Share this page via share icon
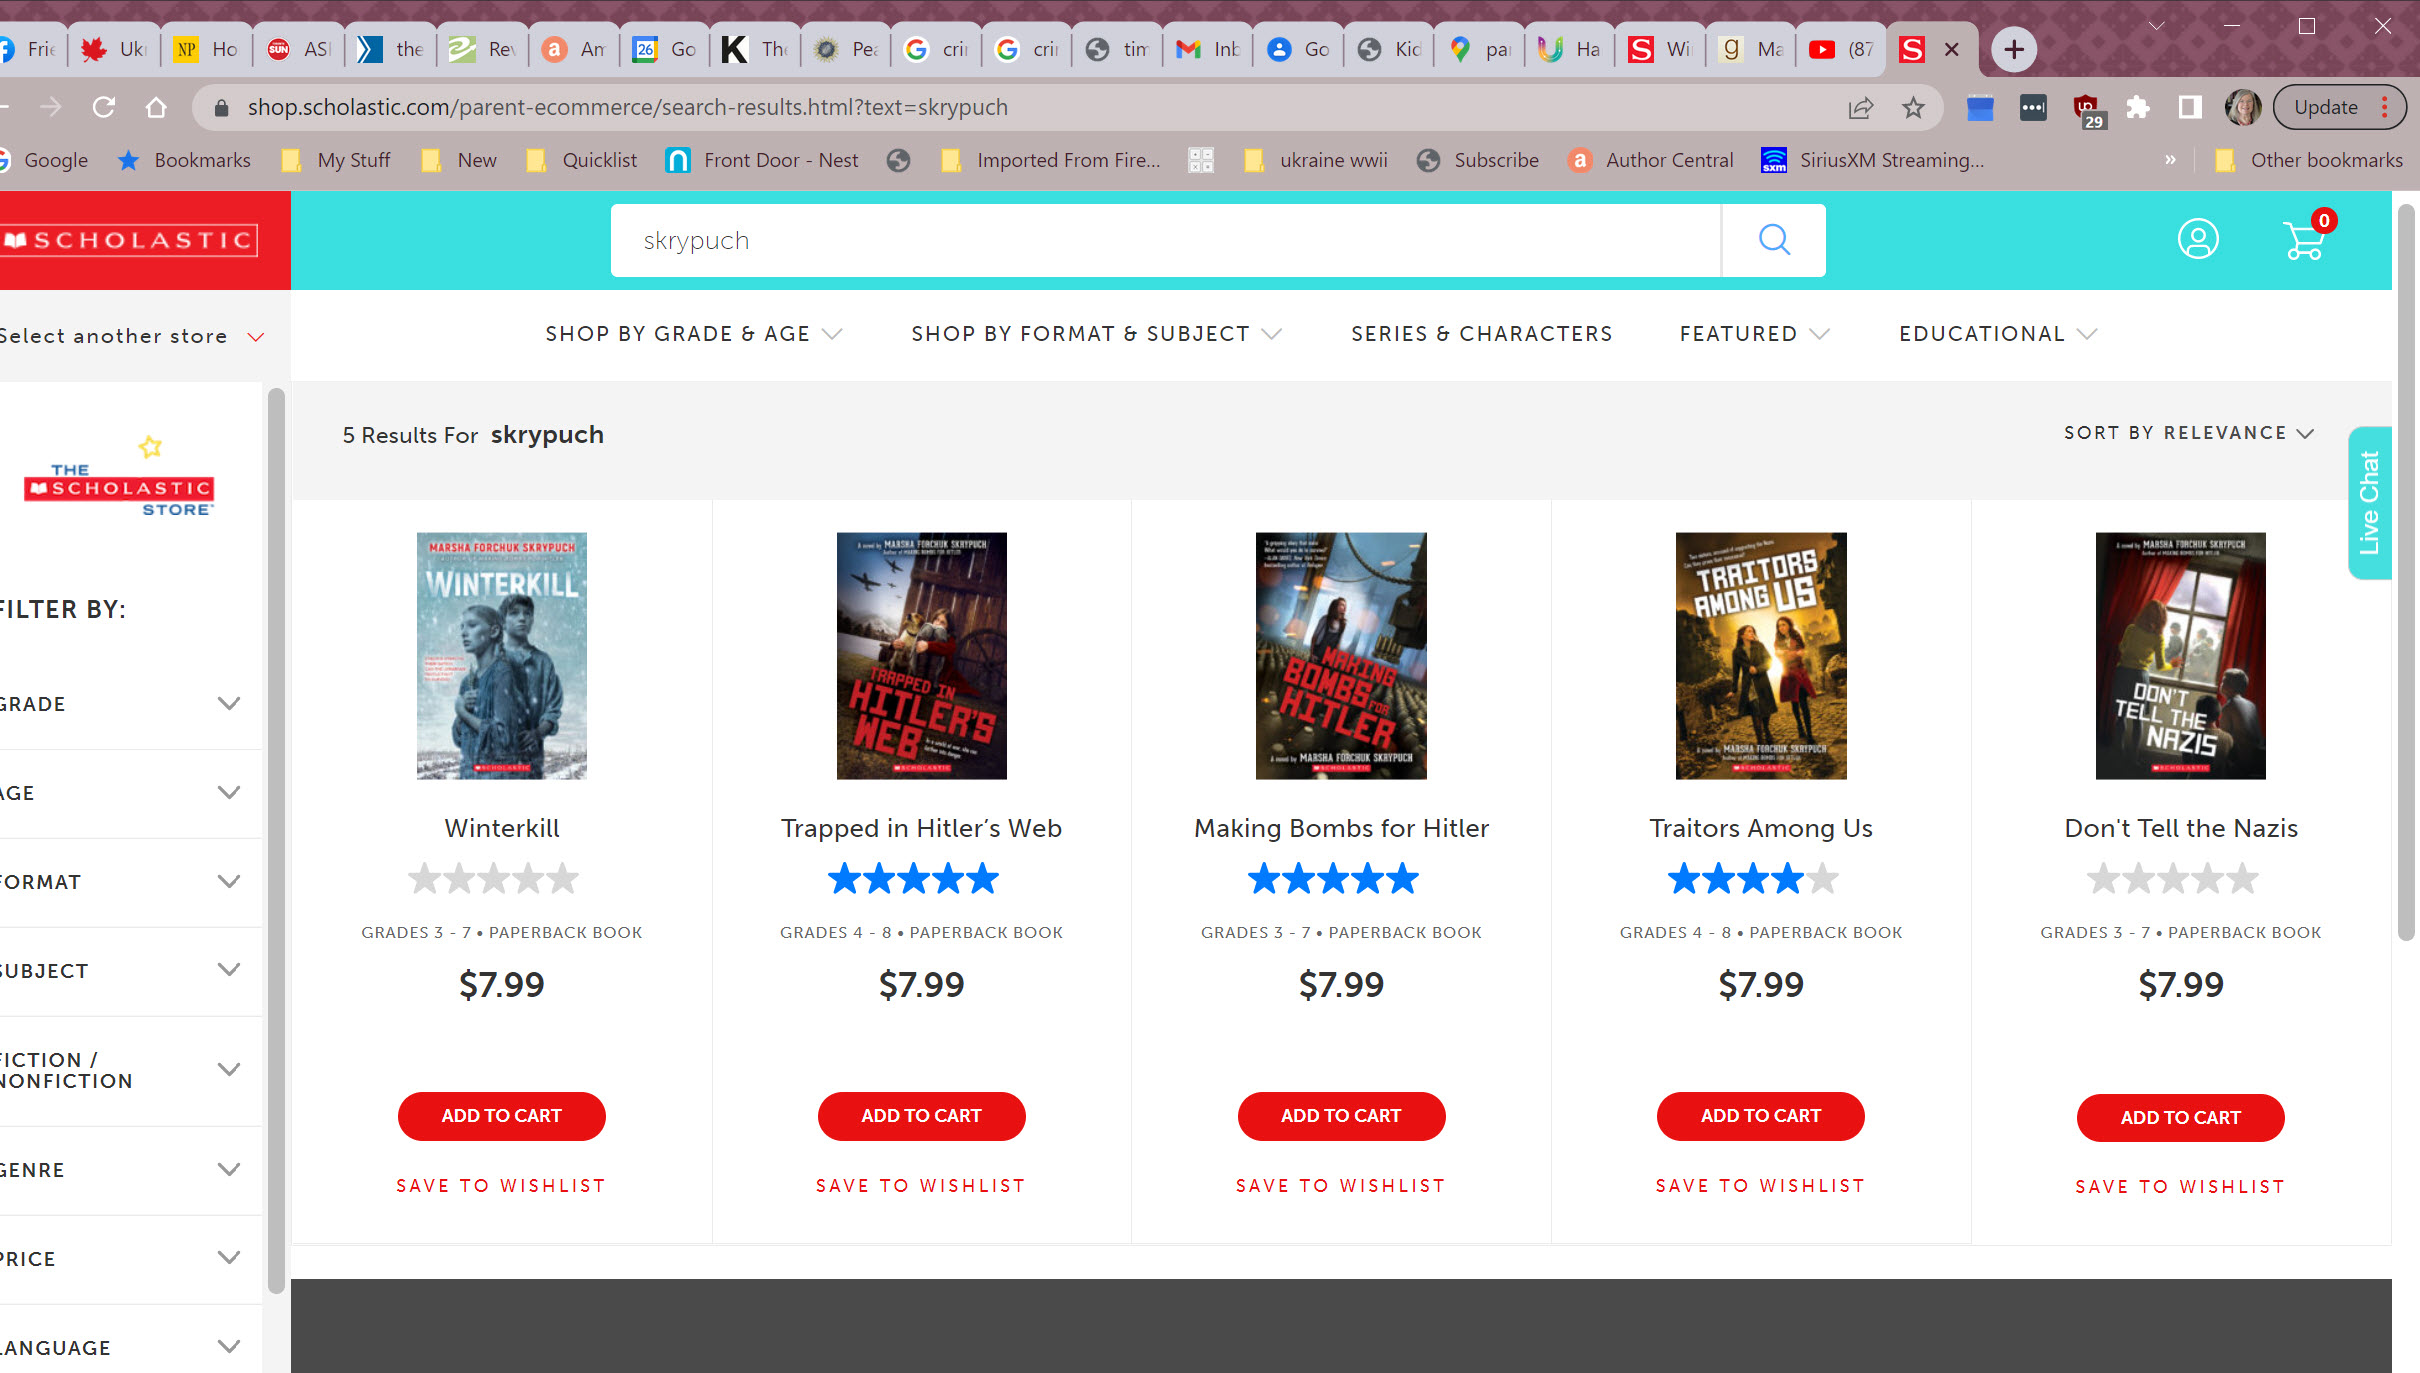The image size is (2420, 1373). point(1860,107)
